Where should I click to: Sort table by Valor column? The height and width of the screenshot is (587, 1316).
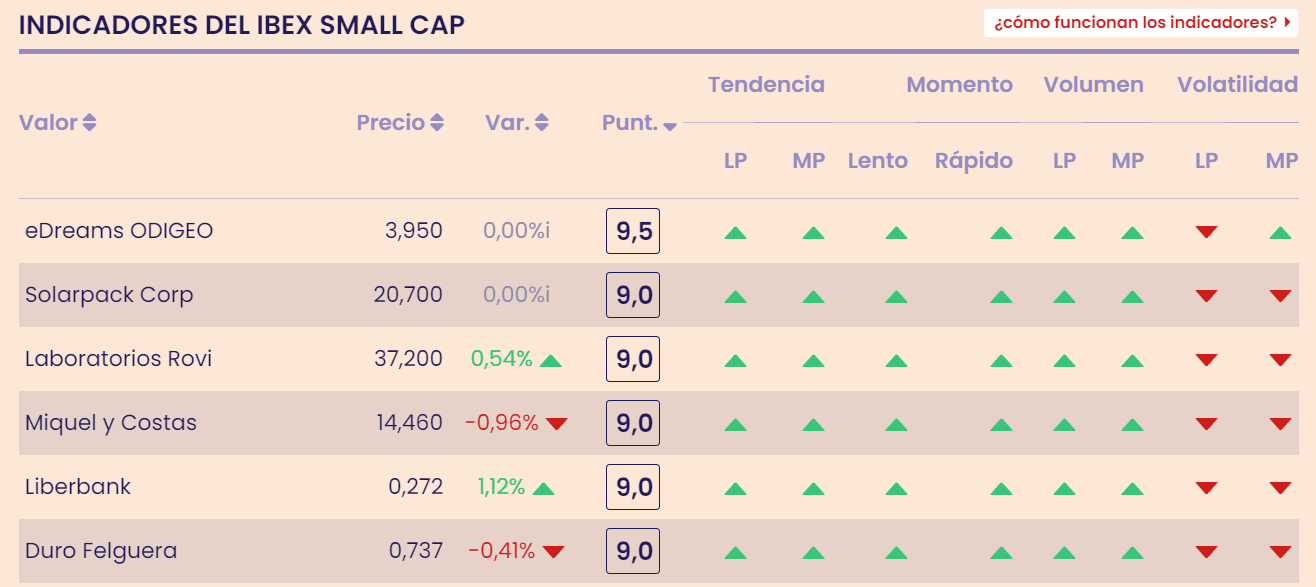pos(58,123)
